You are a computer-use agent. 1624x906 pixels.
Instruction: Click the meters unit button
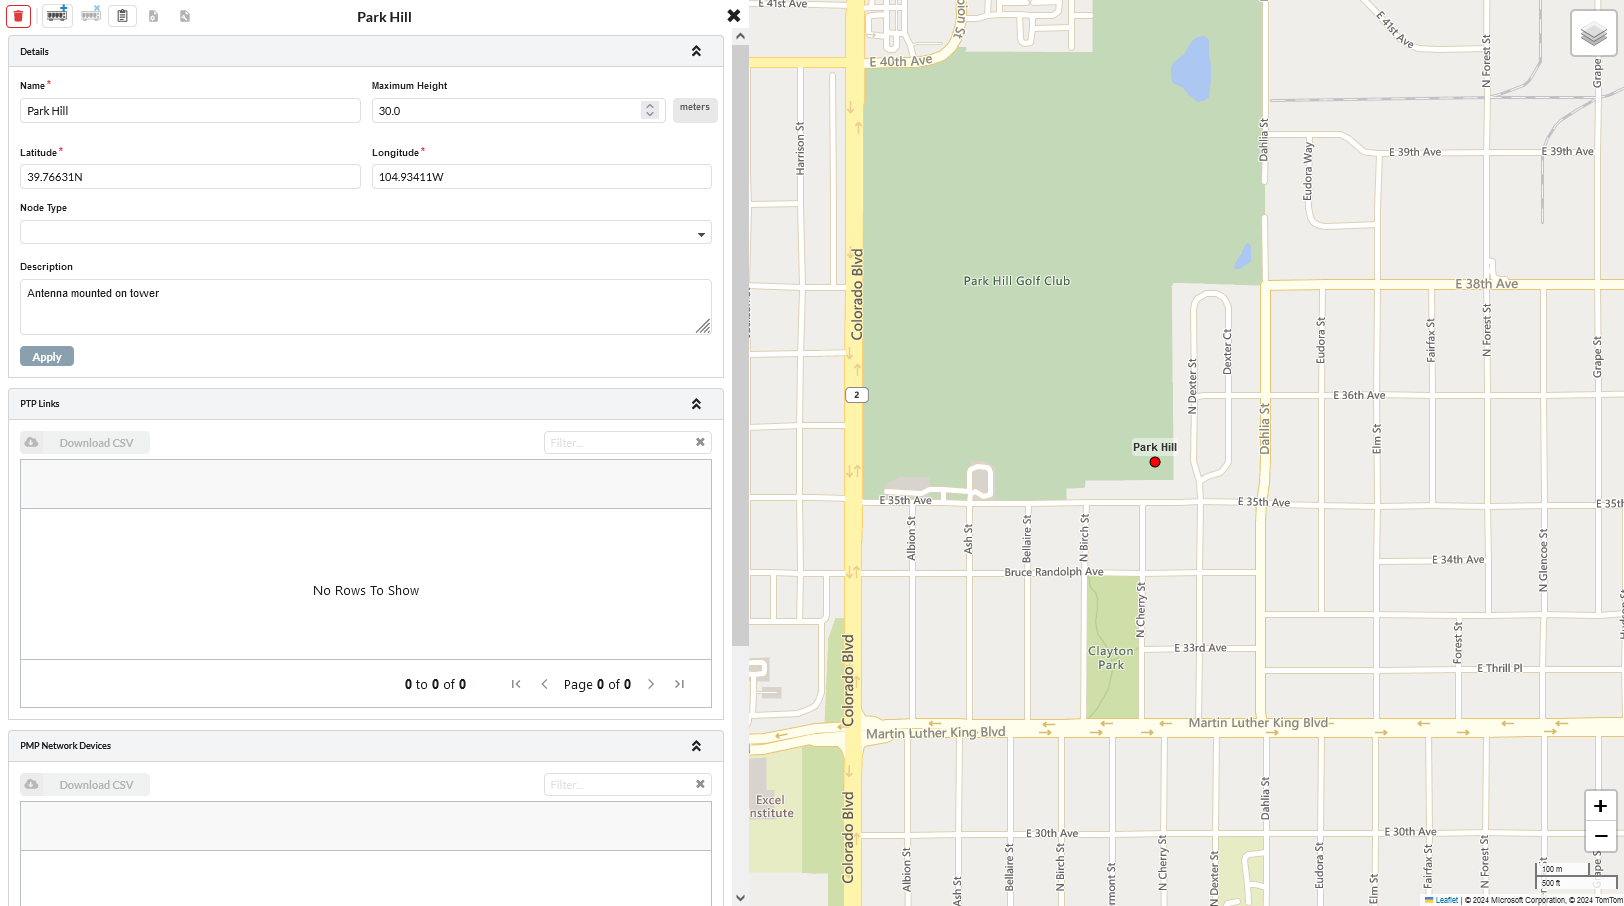[695, 108]
